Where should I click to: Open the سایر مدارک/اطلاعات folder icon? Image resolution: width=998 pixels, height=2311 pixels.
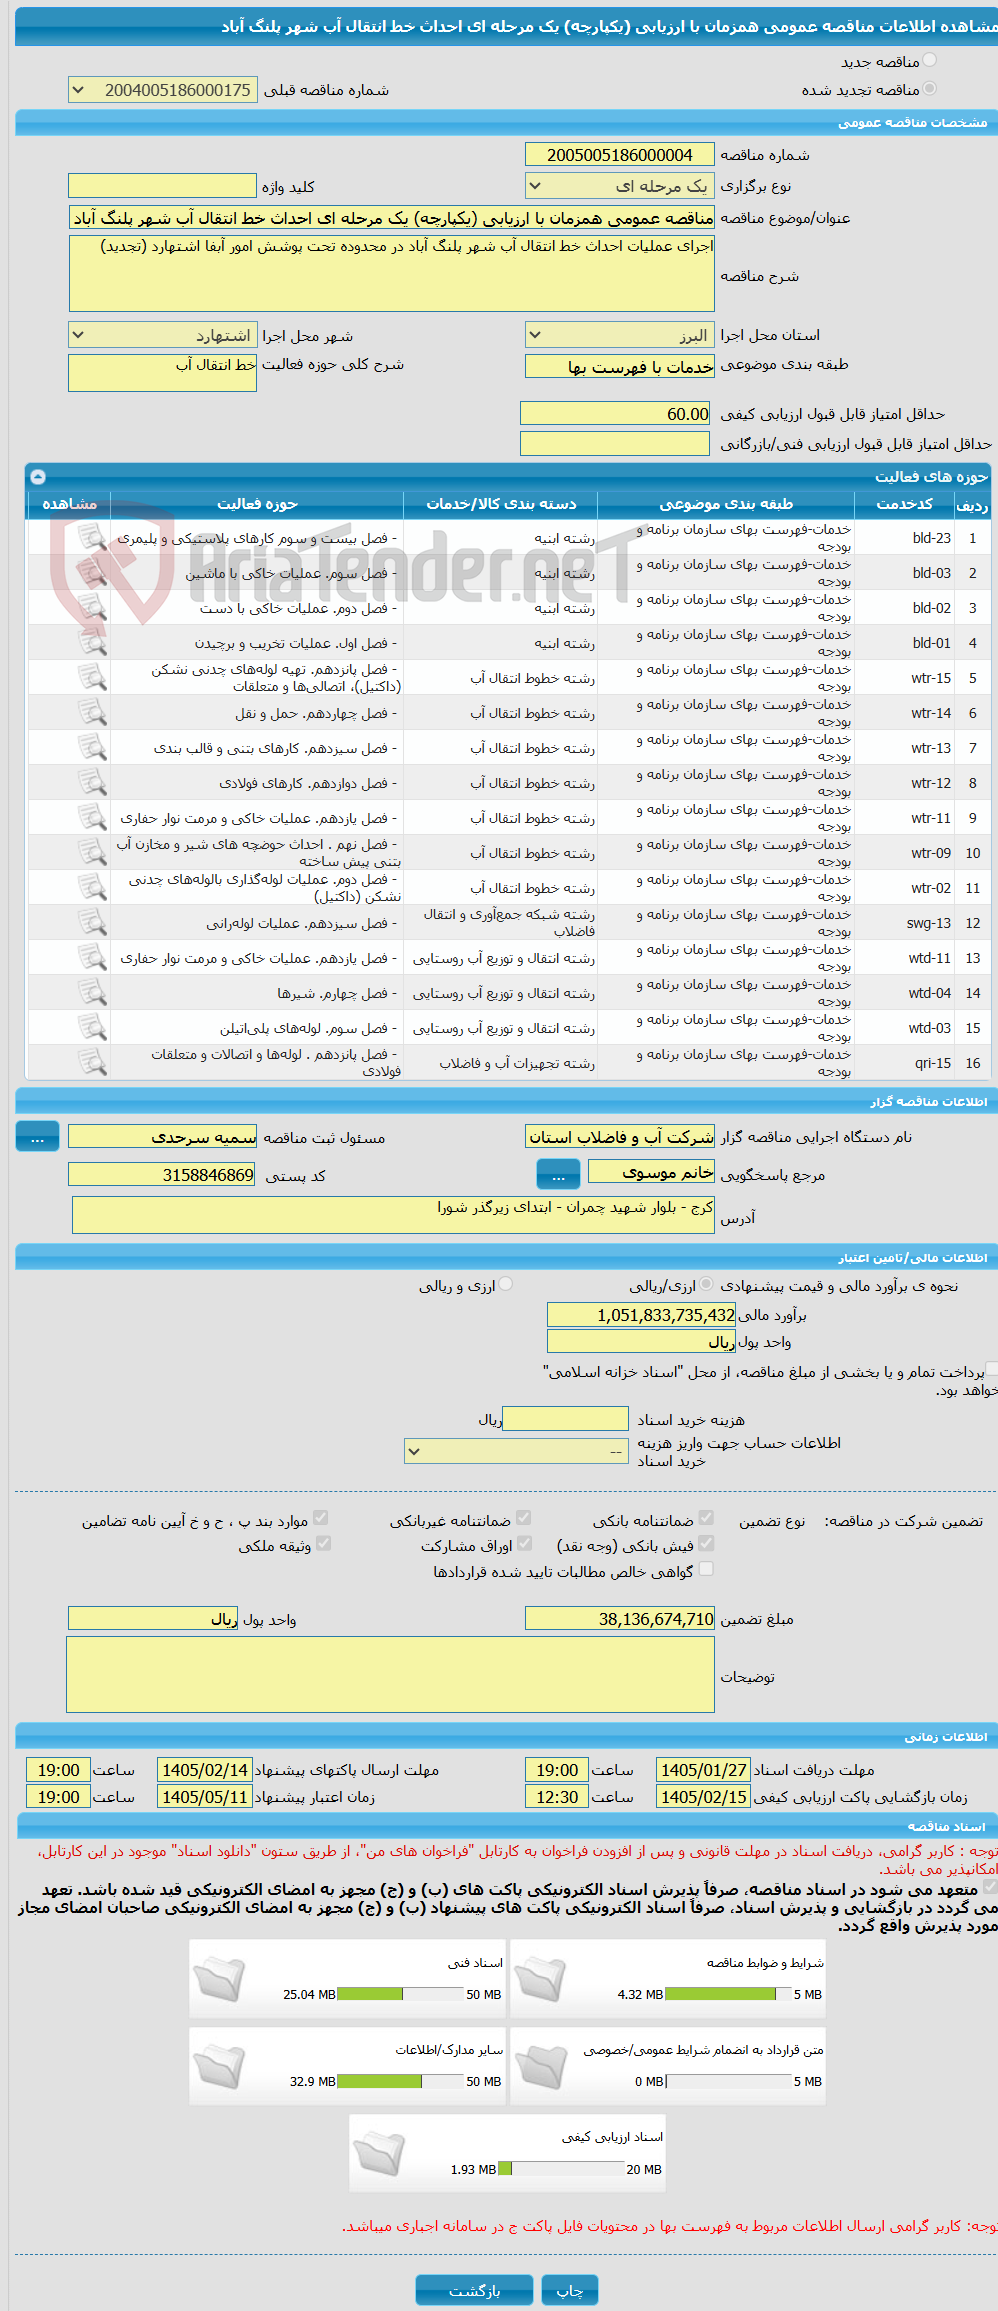click(219, 2066)
